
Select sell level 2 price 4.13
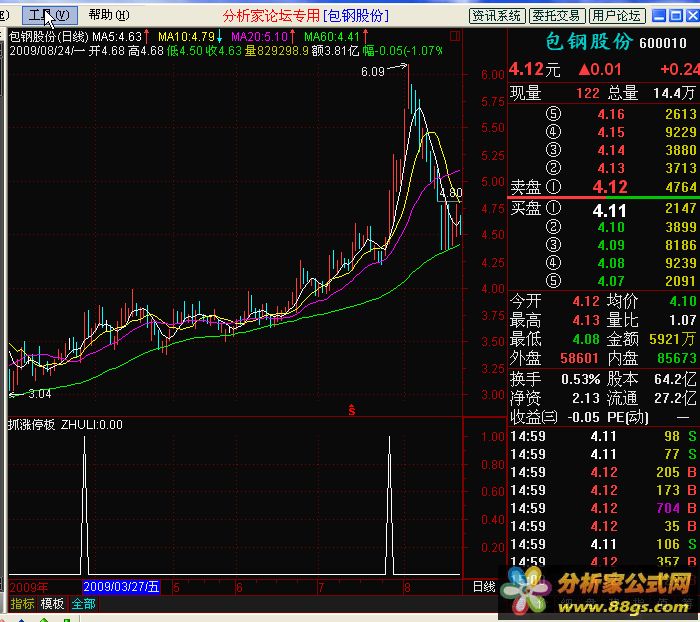click(611, 168)
